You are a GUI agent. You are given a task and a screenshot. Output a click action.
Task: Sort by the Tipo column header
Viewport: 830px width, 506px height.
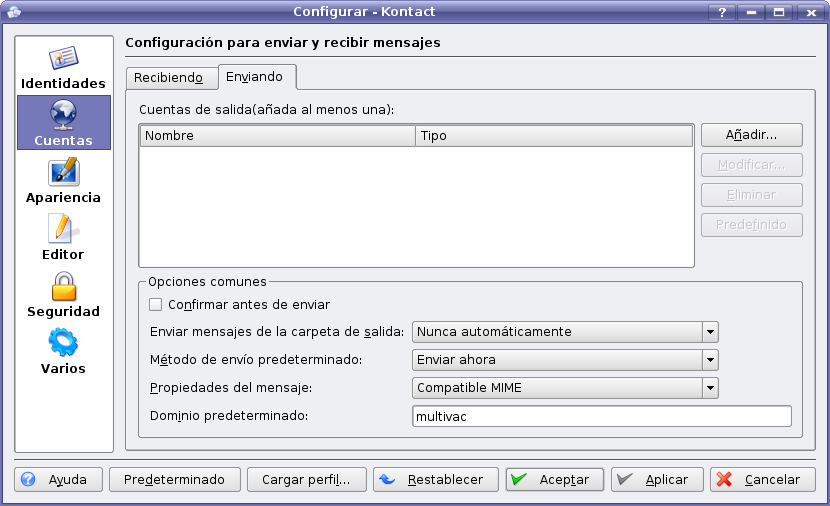pyautogui.click(x=554, y=136)
